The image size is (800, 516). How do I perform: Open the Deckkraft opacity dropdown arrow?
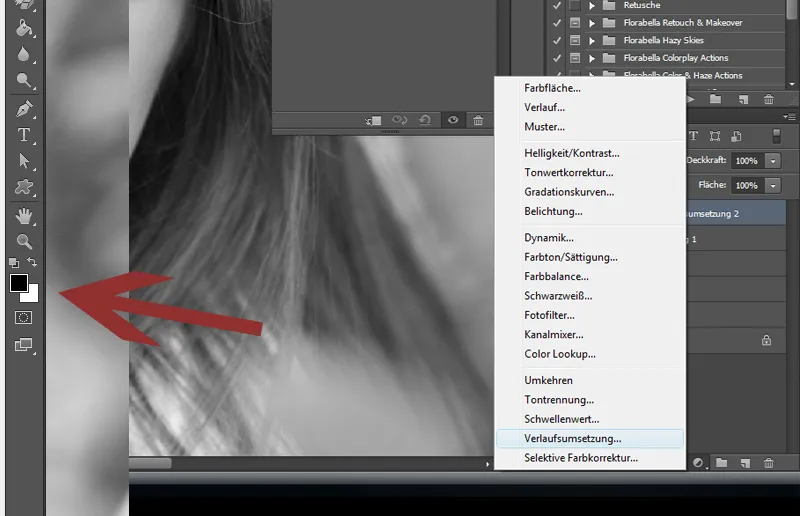coord(773,161)
